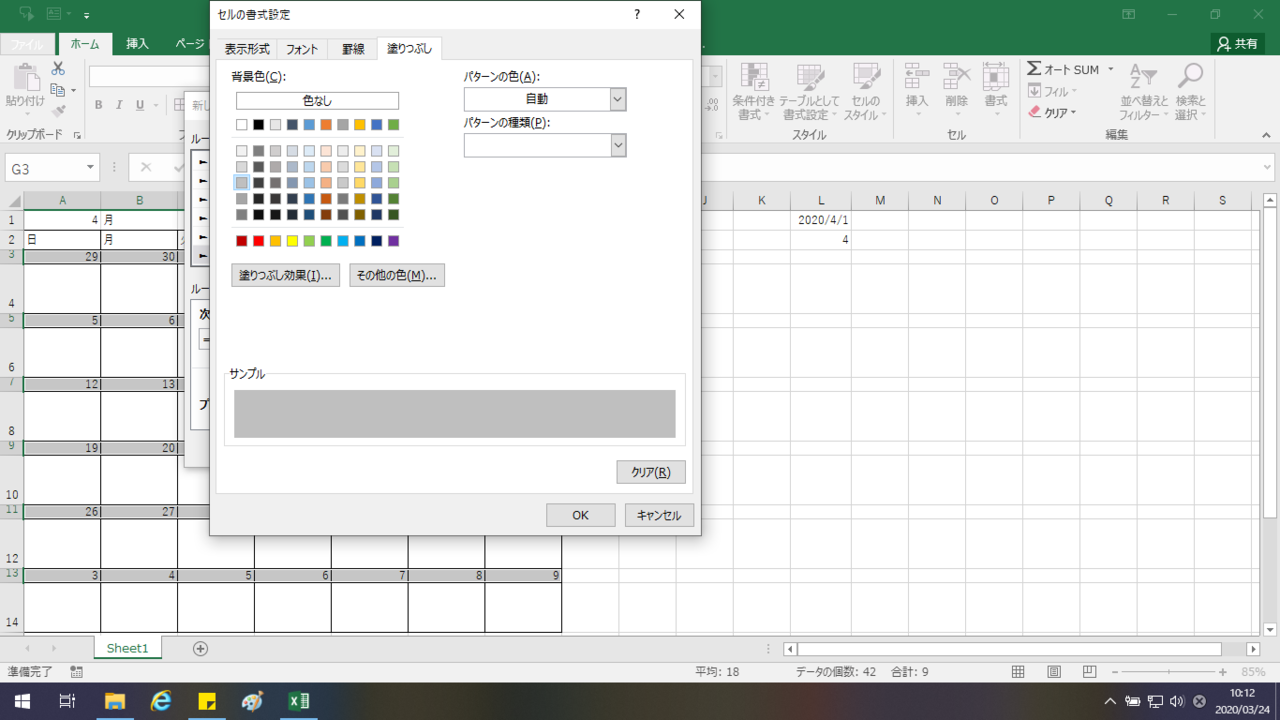
Task: Click the 塗りつぶし効果 button
Action: click(286, 275)
